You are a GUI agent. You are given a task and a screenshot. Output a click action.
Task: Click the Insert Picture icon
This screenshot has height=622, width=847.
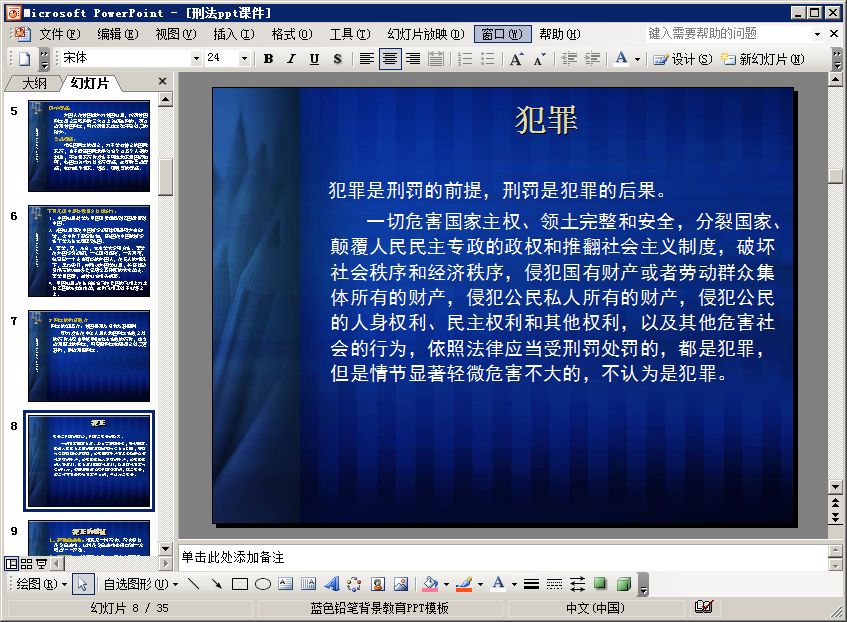pos(401,584)
